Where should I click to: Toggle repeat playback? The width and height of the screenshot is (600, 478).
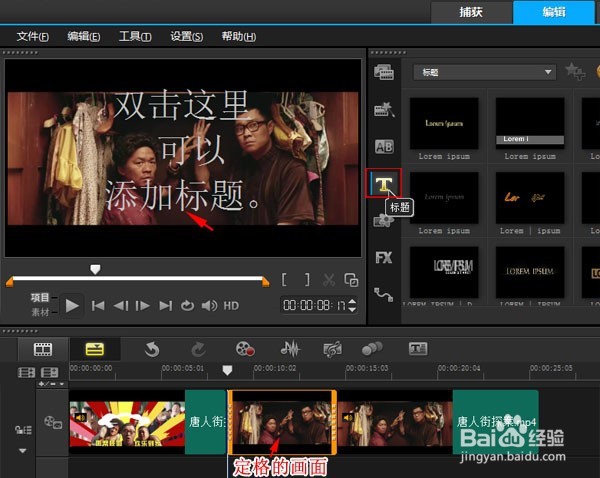(188, 306)
